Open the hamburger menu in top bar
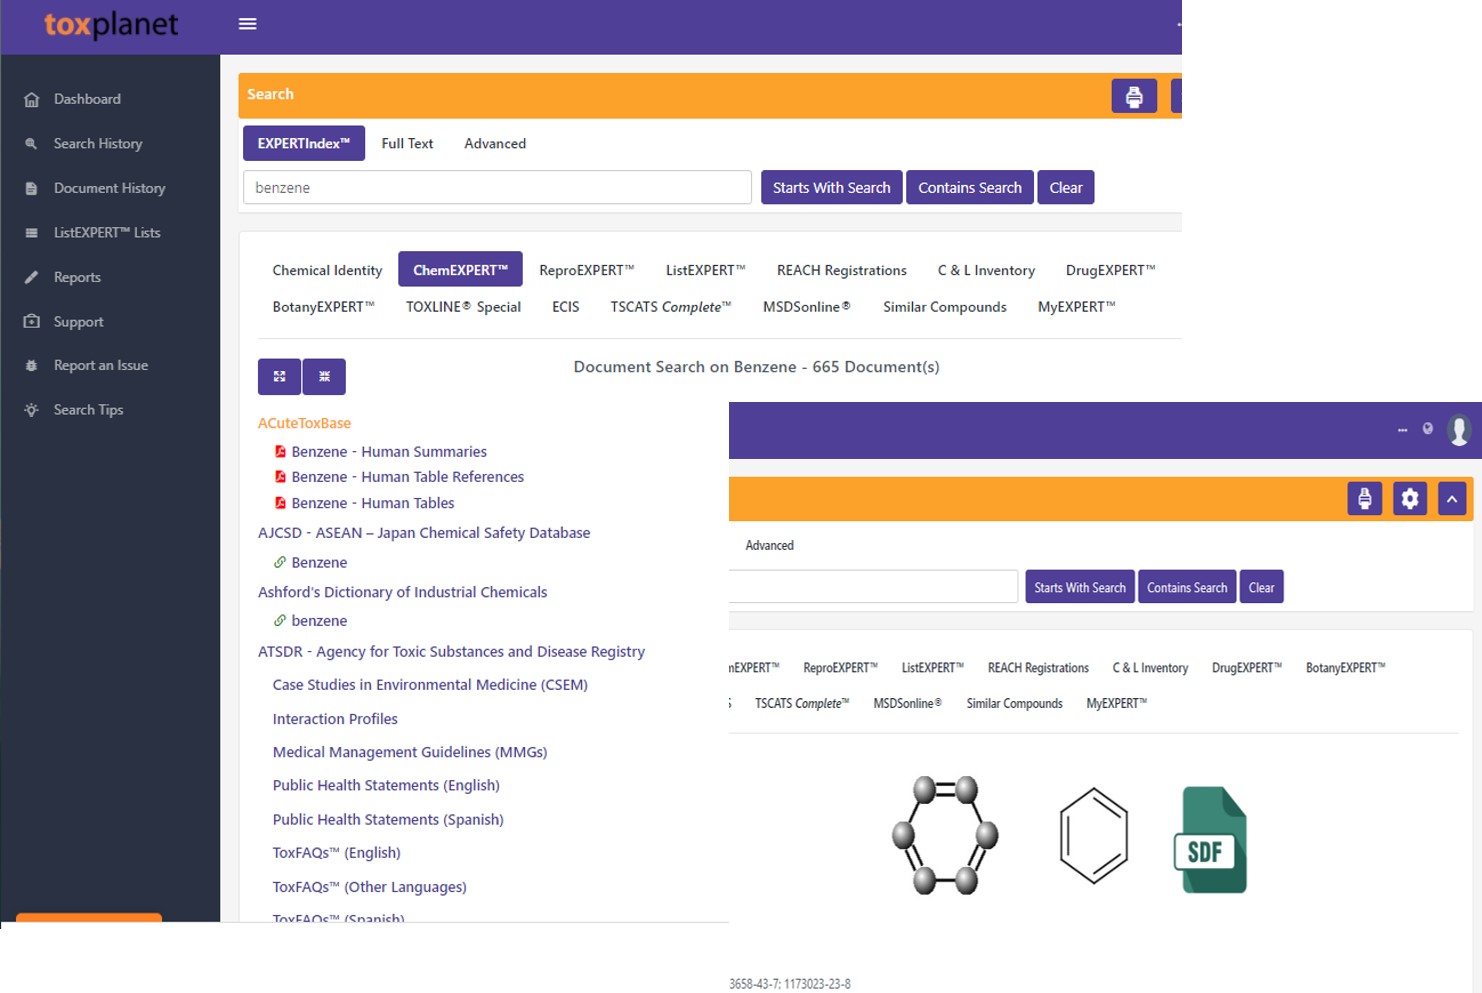Image resolution: width=1482 pixels, height=993 pixels. [248, 24]
